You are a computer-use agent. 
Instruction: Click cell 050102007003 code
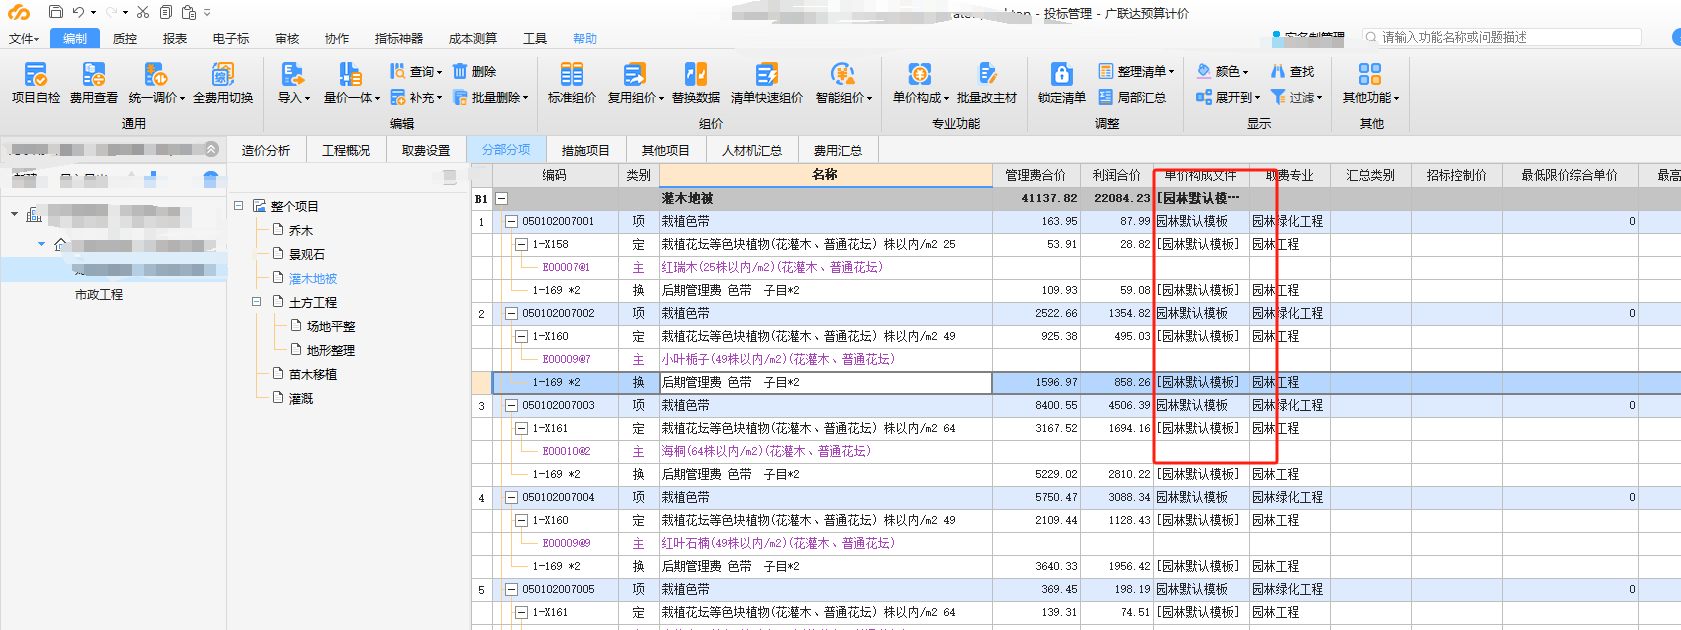pos(558,406)
